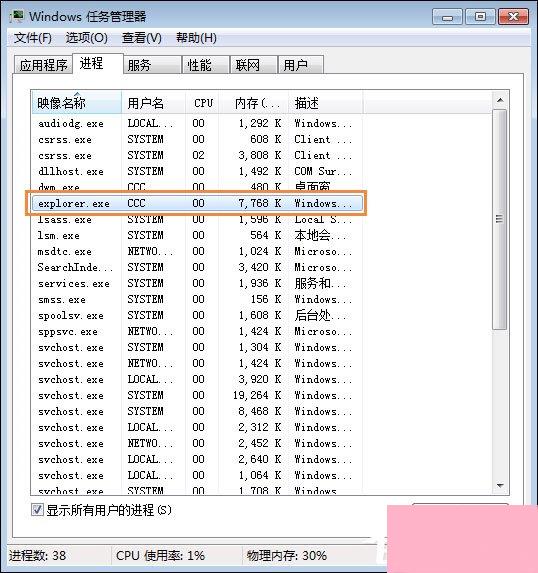Select the lsass.exe process

pos(197,219)
